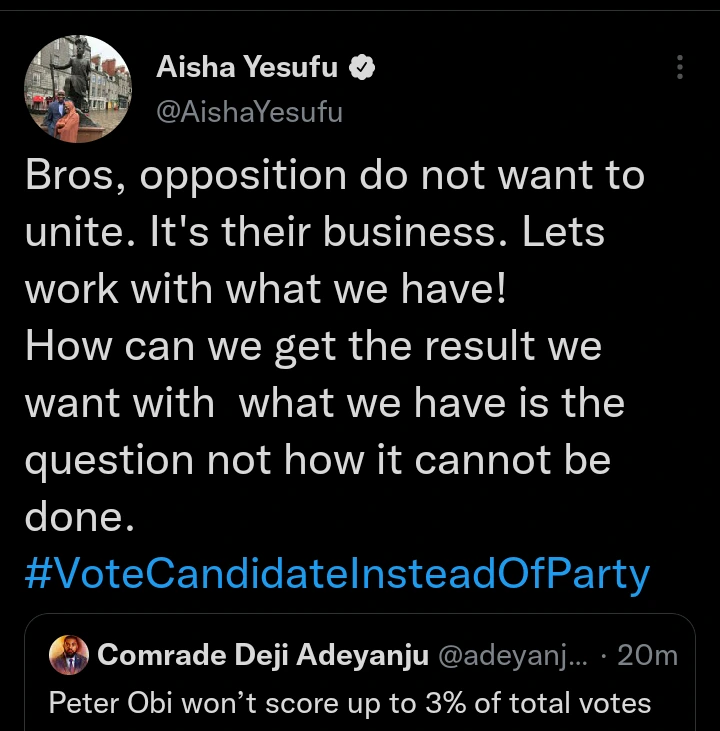Click the line "question not how it cannot be"
Screen dimensions: 720x731
(x=317, y=461)
